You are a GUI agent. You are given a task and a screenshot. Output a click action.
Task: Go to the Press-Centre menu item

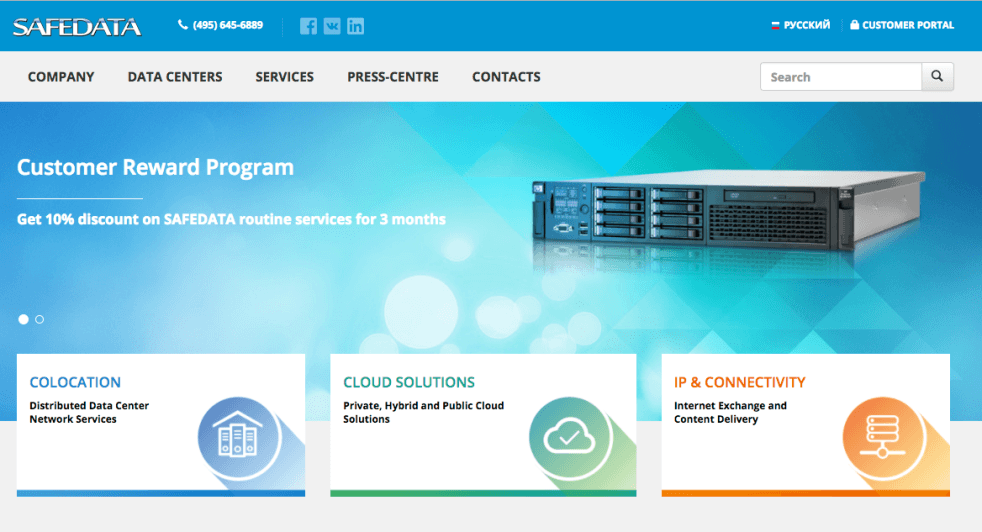pos(393,77)
